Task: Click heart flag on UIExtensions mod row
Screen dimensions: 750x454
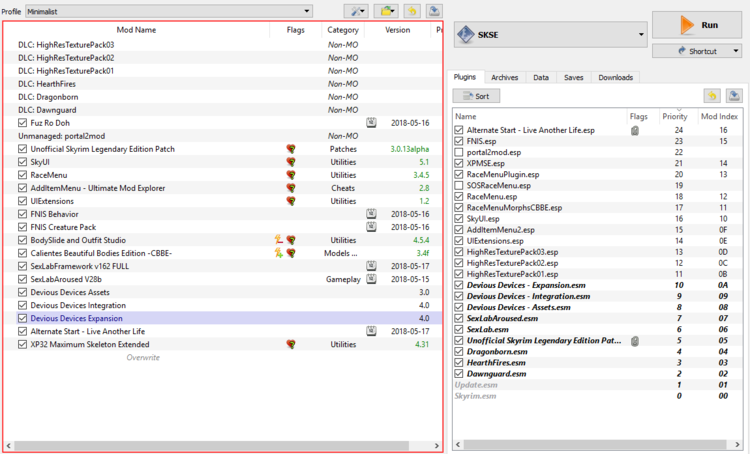Action: coord(291,201)
